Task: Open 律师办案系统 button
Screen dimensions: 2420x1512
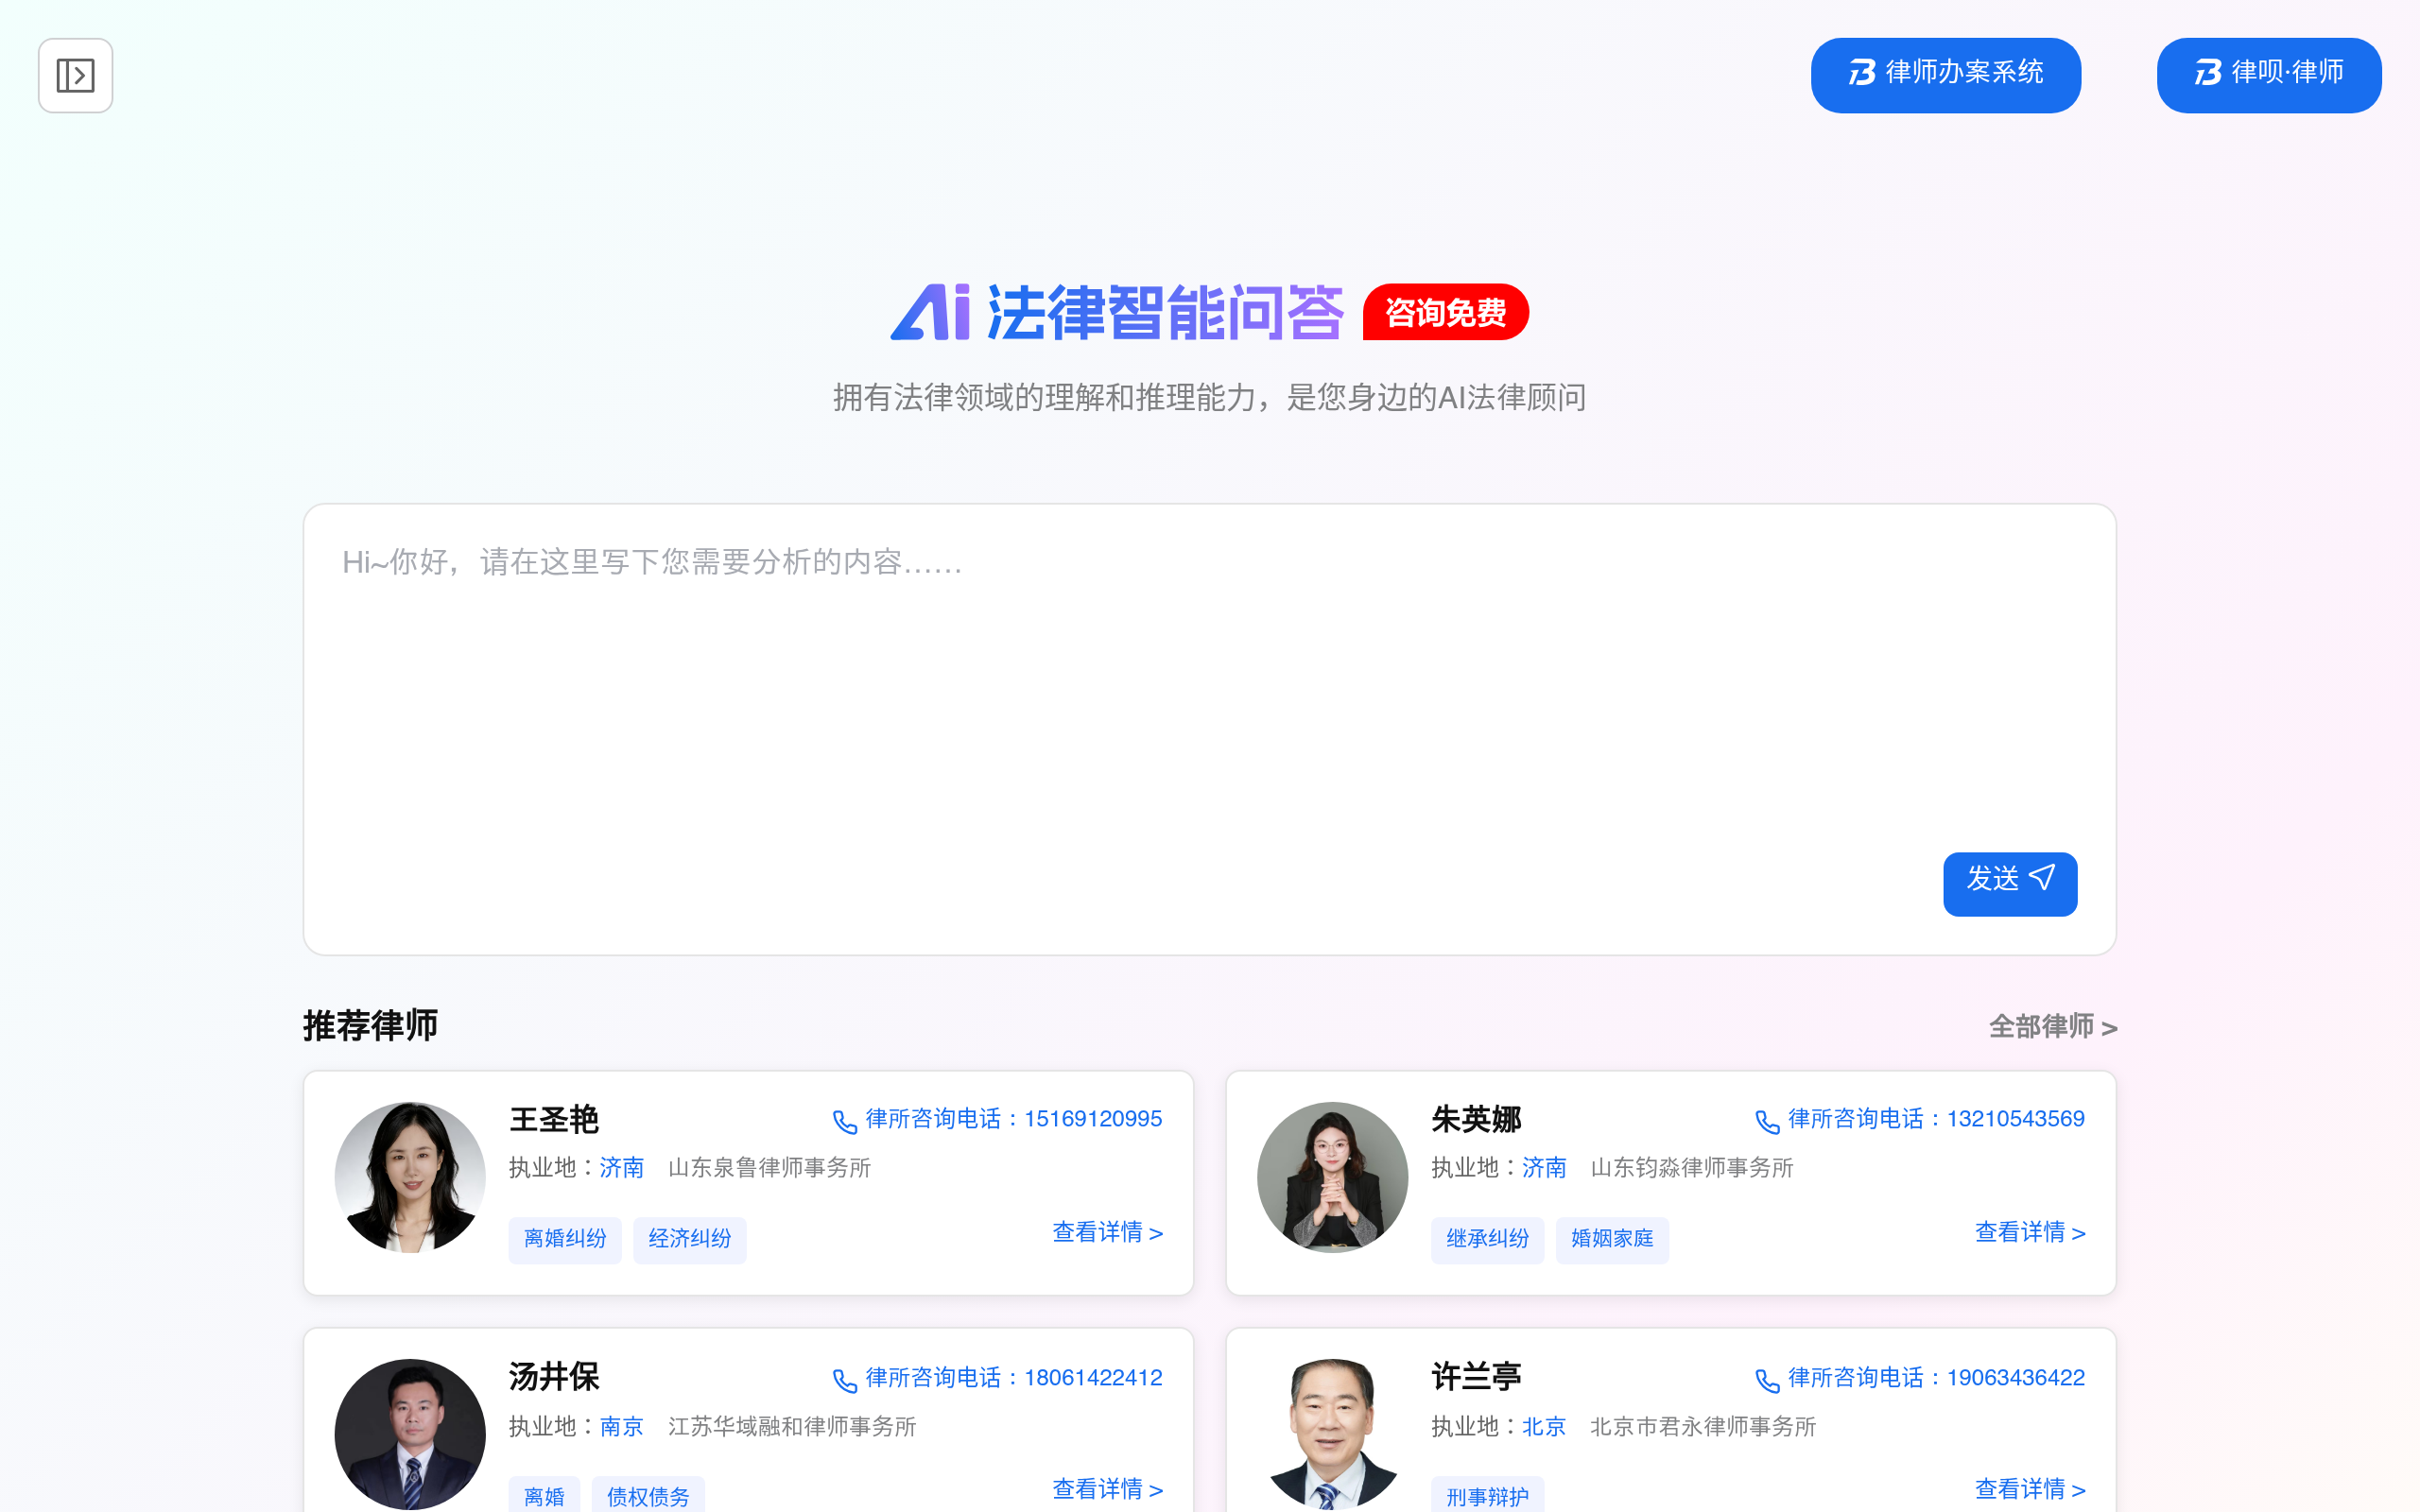Action: point(1945,75)
